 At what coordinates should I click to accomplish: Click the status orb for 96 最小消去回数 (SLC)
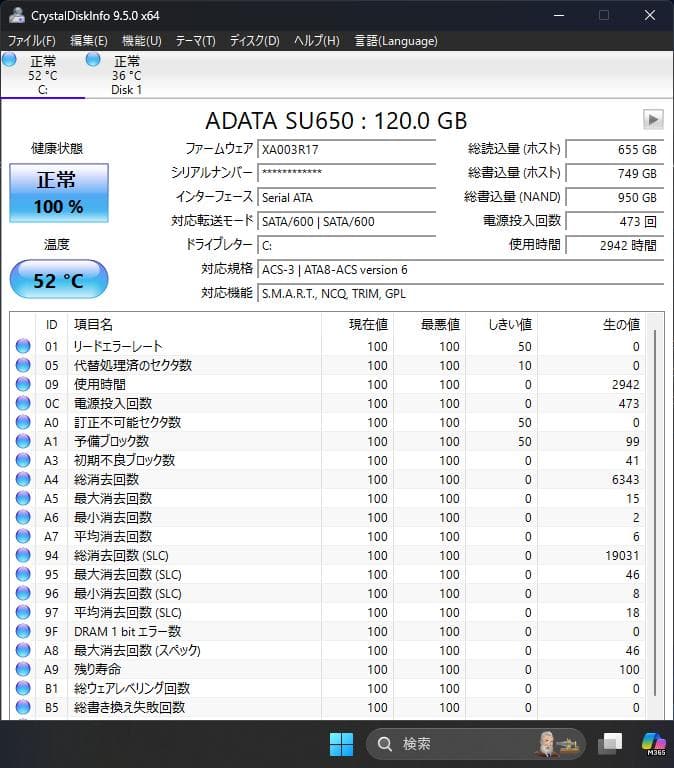23,593
